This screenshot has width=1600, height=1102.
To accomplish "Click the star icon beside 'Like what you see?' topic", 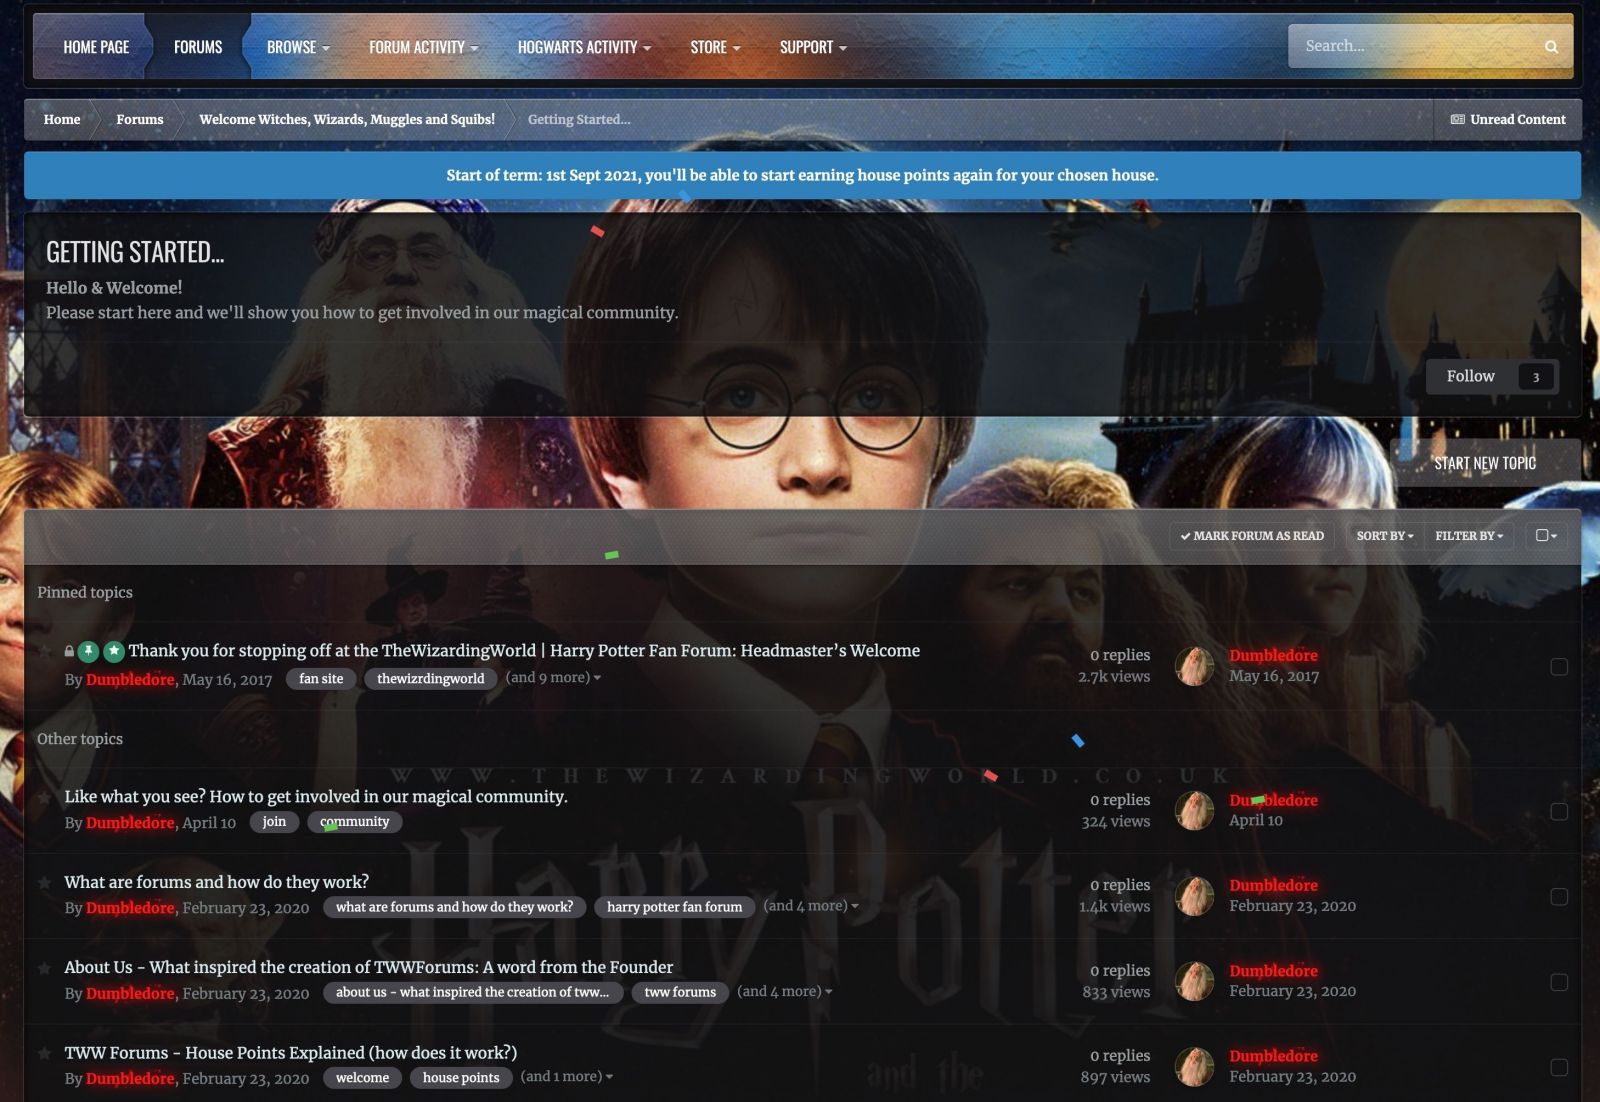I will pos(45,797).
